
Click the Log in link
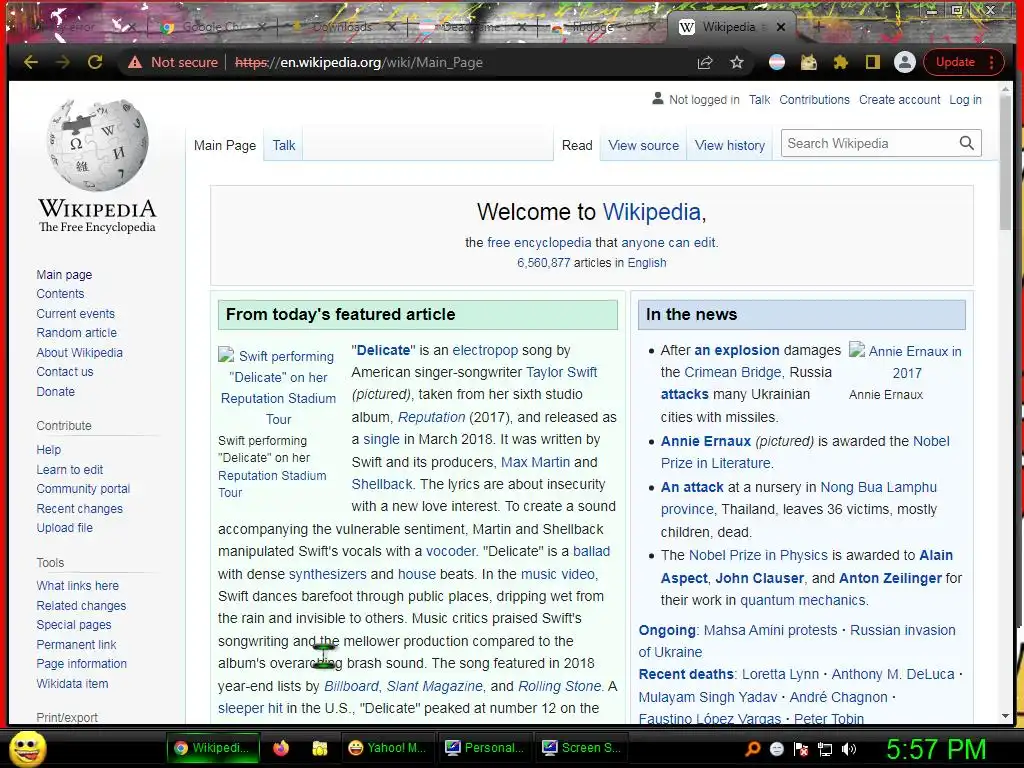965,99
